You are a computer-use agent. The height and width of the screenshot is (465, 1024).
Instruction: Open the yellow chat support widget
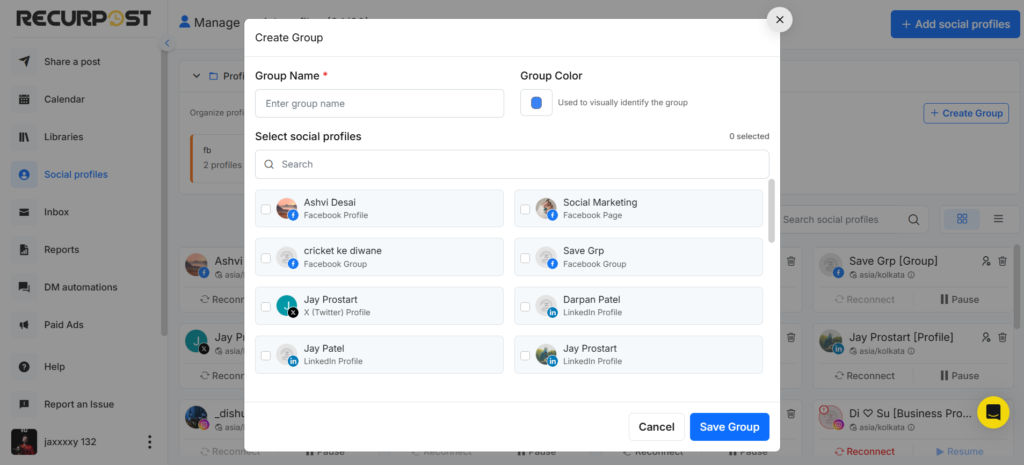pos(993,412)
